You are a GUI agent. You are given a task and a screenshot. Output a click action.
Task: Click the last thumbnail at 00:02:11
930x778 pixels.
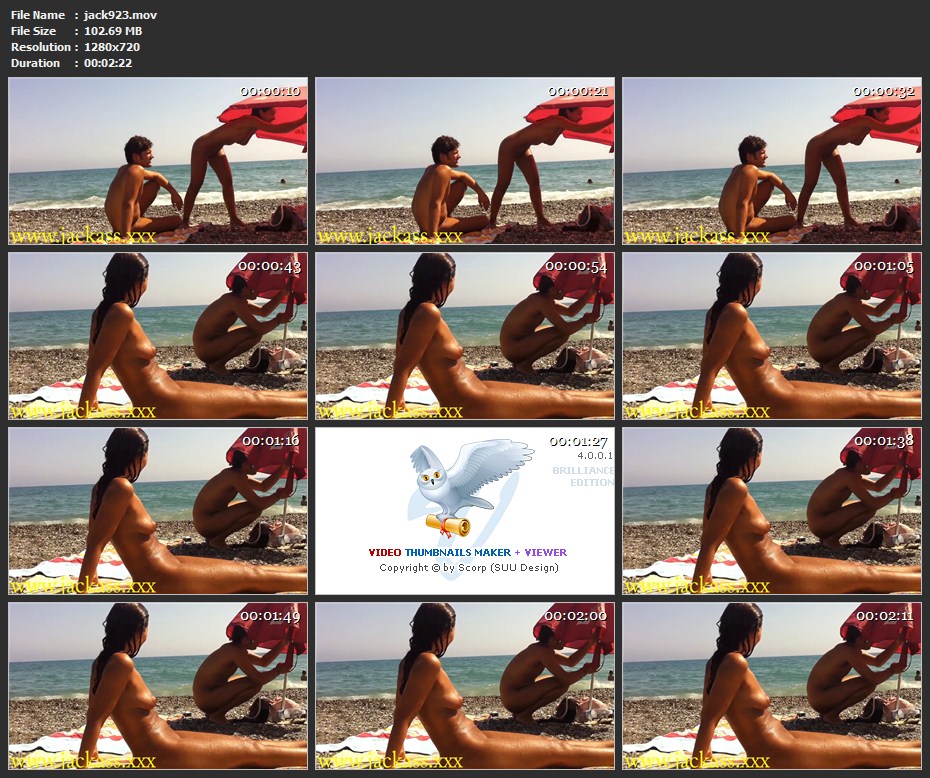(772, 686)
